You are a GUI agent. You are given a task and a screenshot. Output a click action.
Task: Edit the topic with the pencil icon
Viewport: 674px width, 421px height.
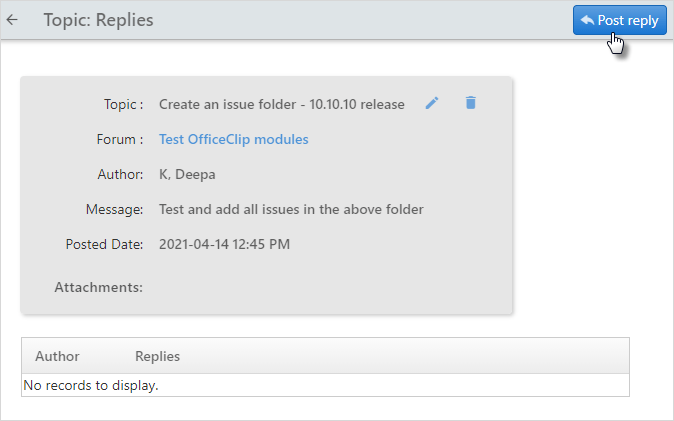pyautogui.click(x=432, y=103)
